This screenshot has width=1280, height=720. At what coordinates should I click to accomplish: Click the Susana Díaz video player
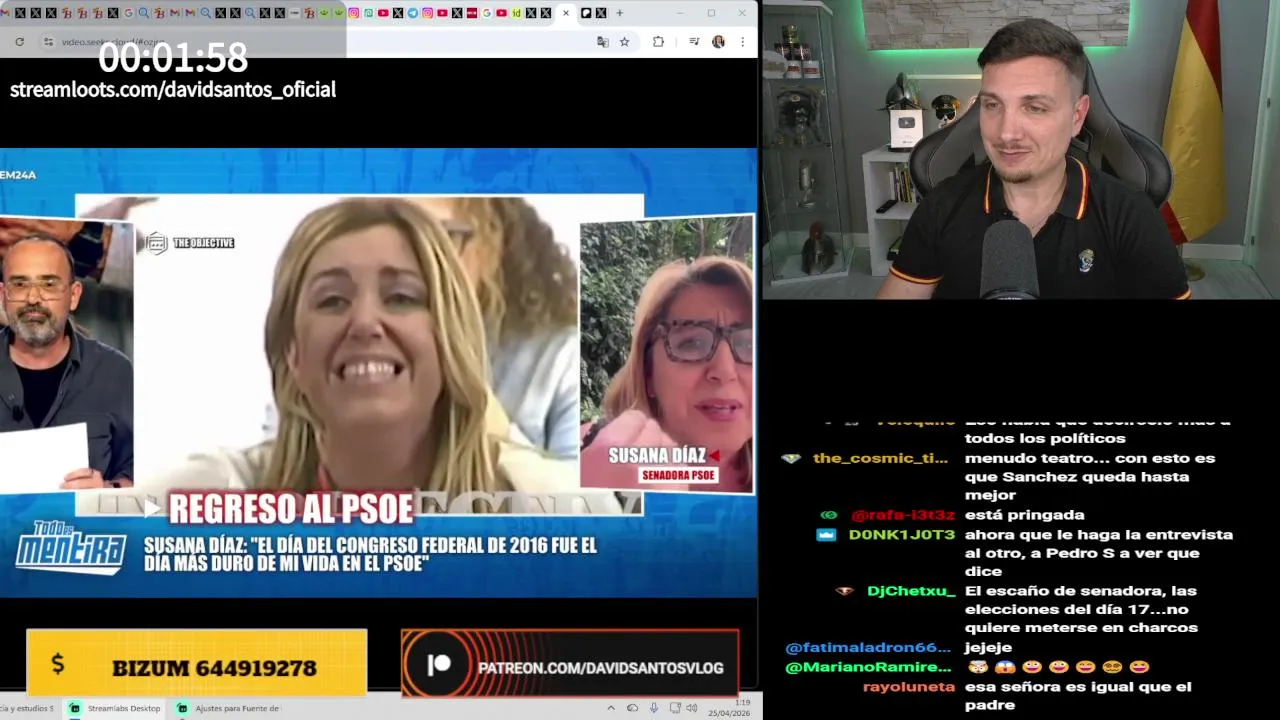(378, 372)
